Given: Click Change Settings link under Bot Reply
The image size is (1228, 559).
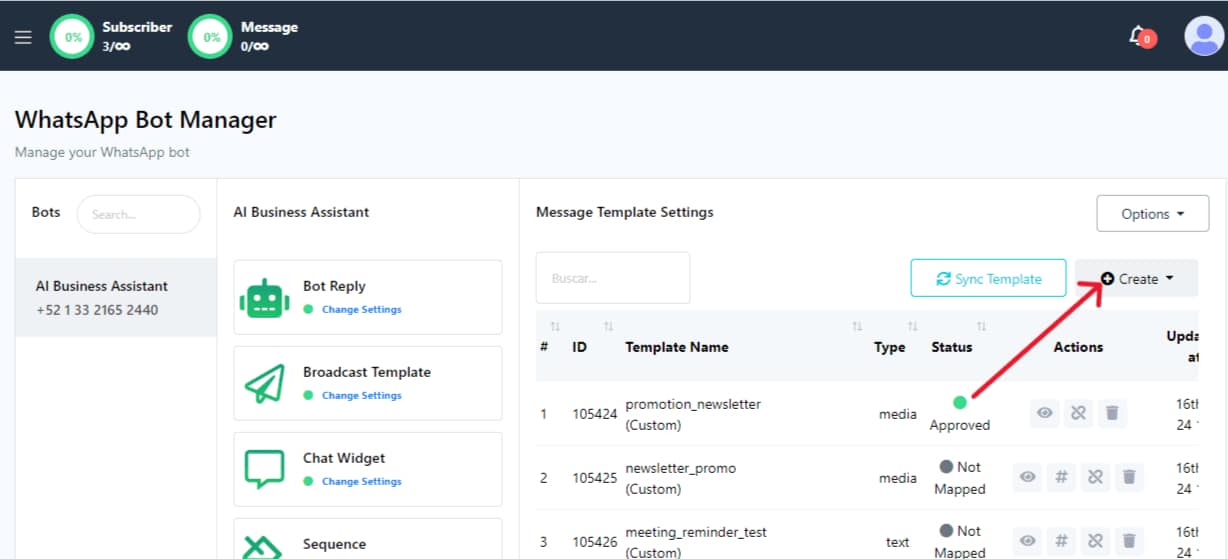Looking at the screenshot, I should coord(361,310).
